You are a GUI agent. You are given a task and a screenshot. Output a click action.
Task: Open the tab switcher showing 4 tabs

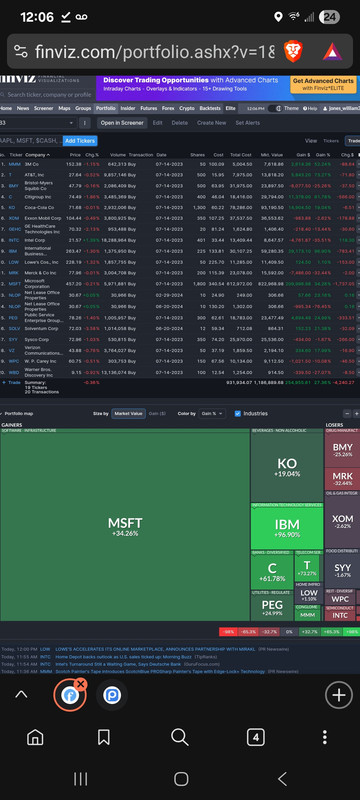[x=255, y=737]
